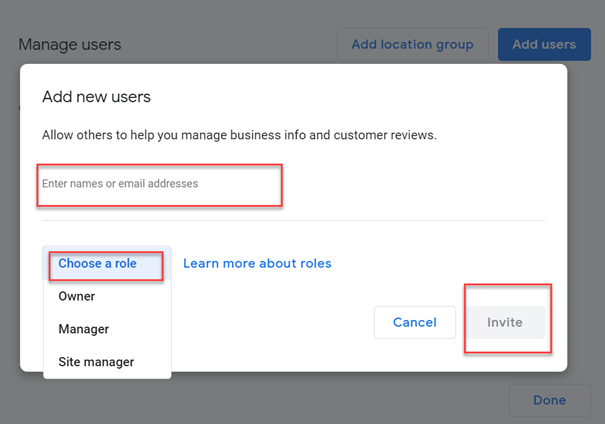Collapse the role list via Choose a role

(97, 264)
